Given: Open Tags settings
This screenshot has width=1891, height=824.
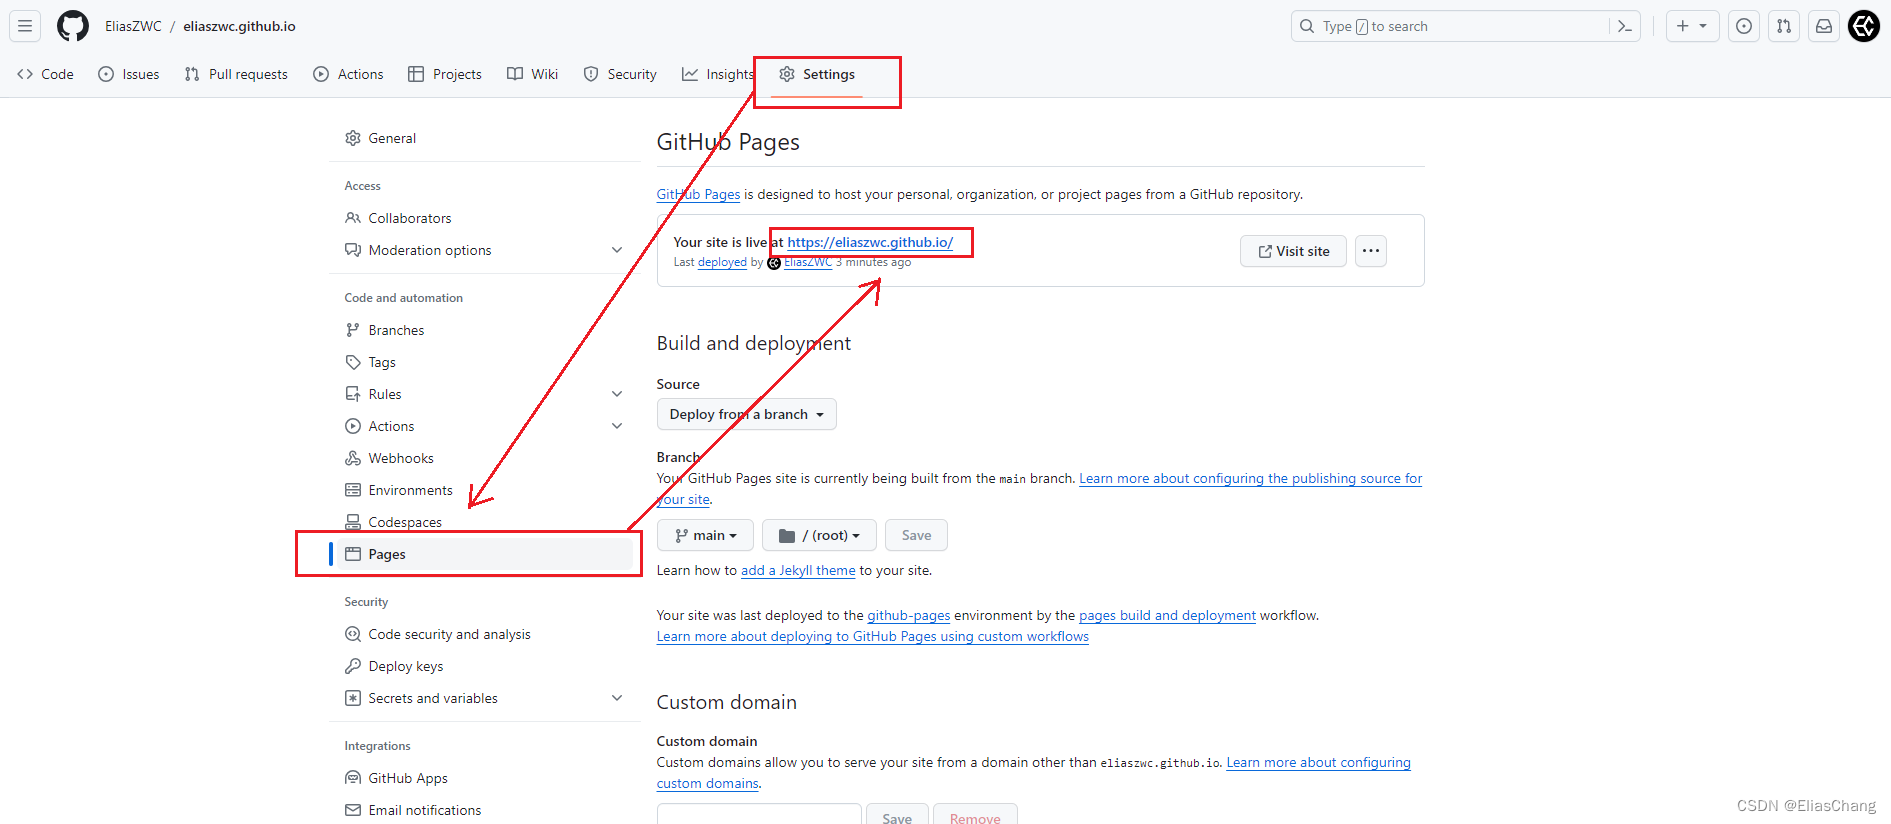Looking at the screenshot, I should [x=485, y=362].
